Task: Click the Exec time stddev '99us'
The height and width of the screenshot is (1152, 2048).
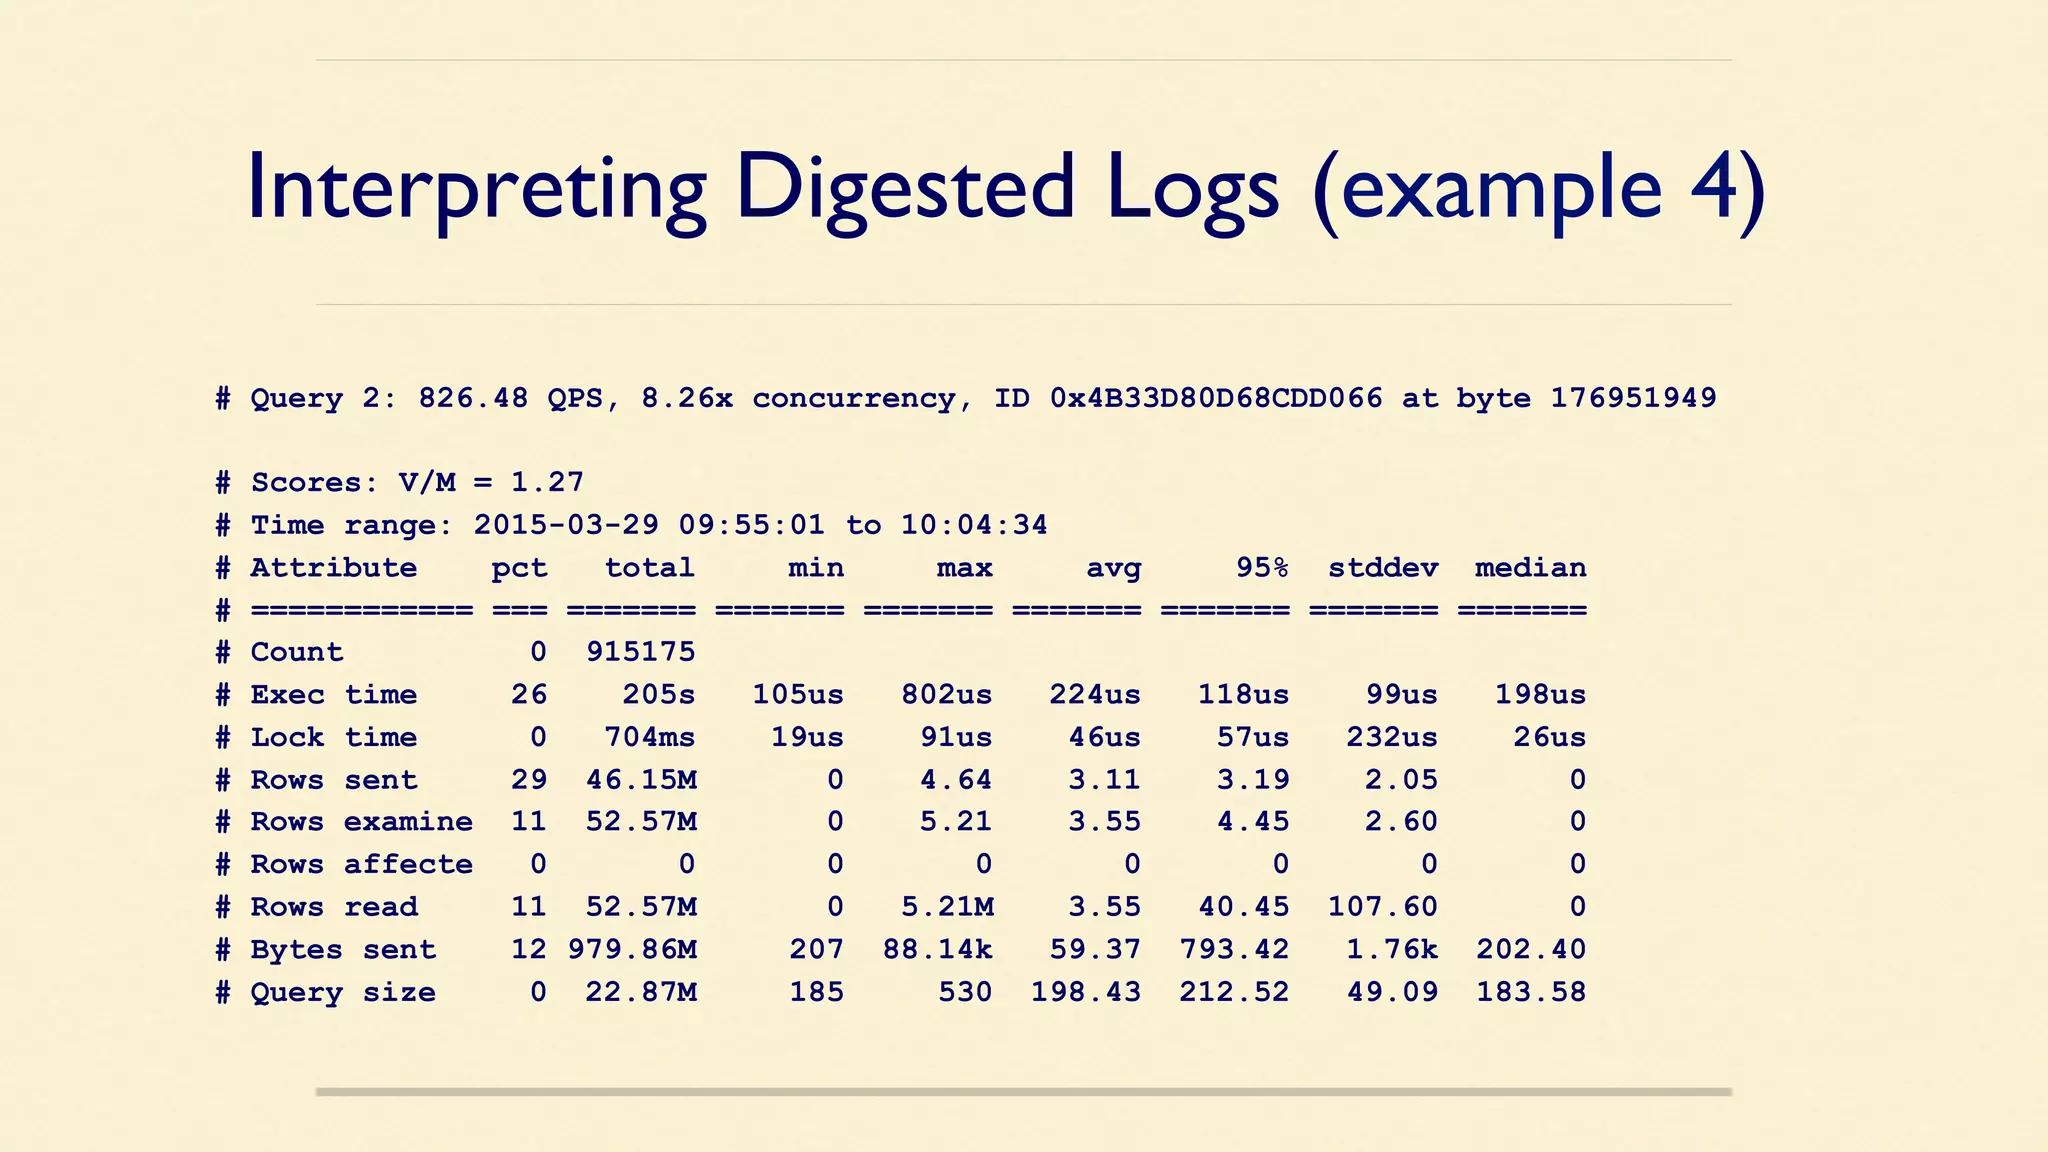Action: click(x=1402, y=695)
